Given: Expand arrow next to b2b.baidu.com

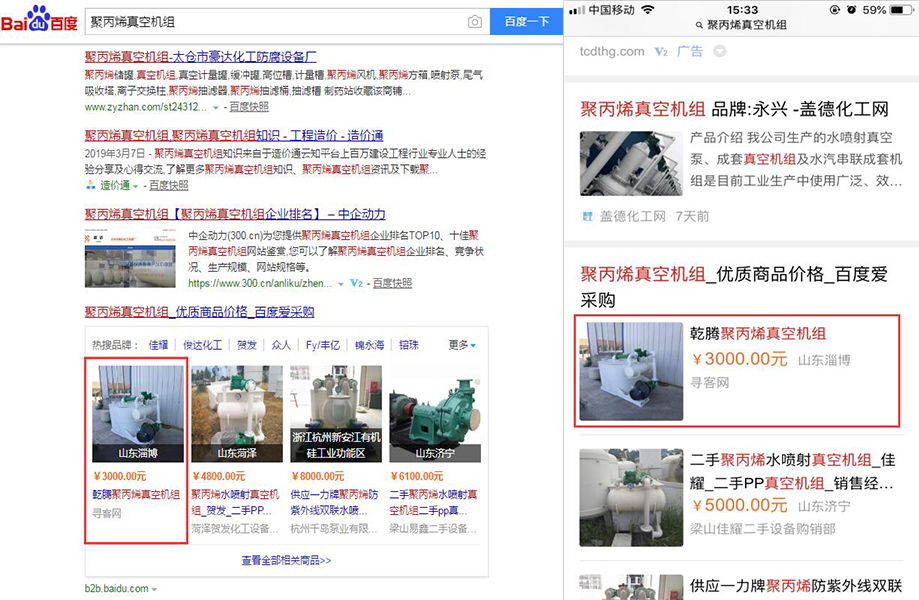Looking at the screenshot, I should coord(154,589).
